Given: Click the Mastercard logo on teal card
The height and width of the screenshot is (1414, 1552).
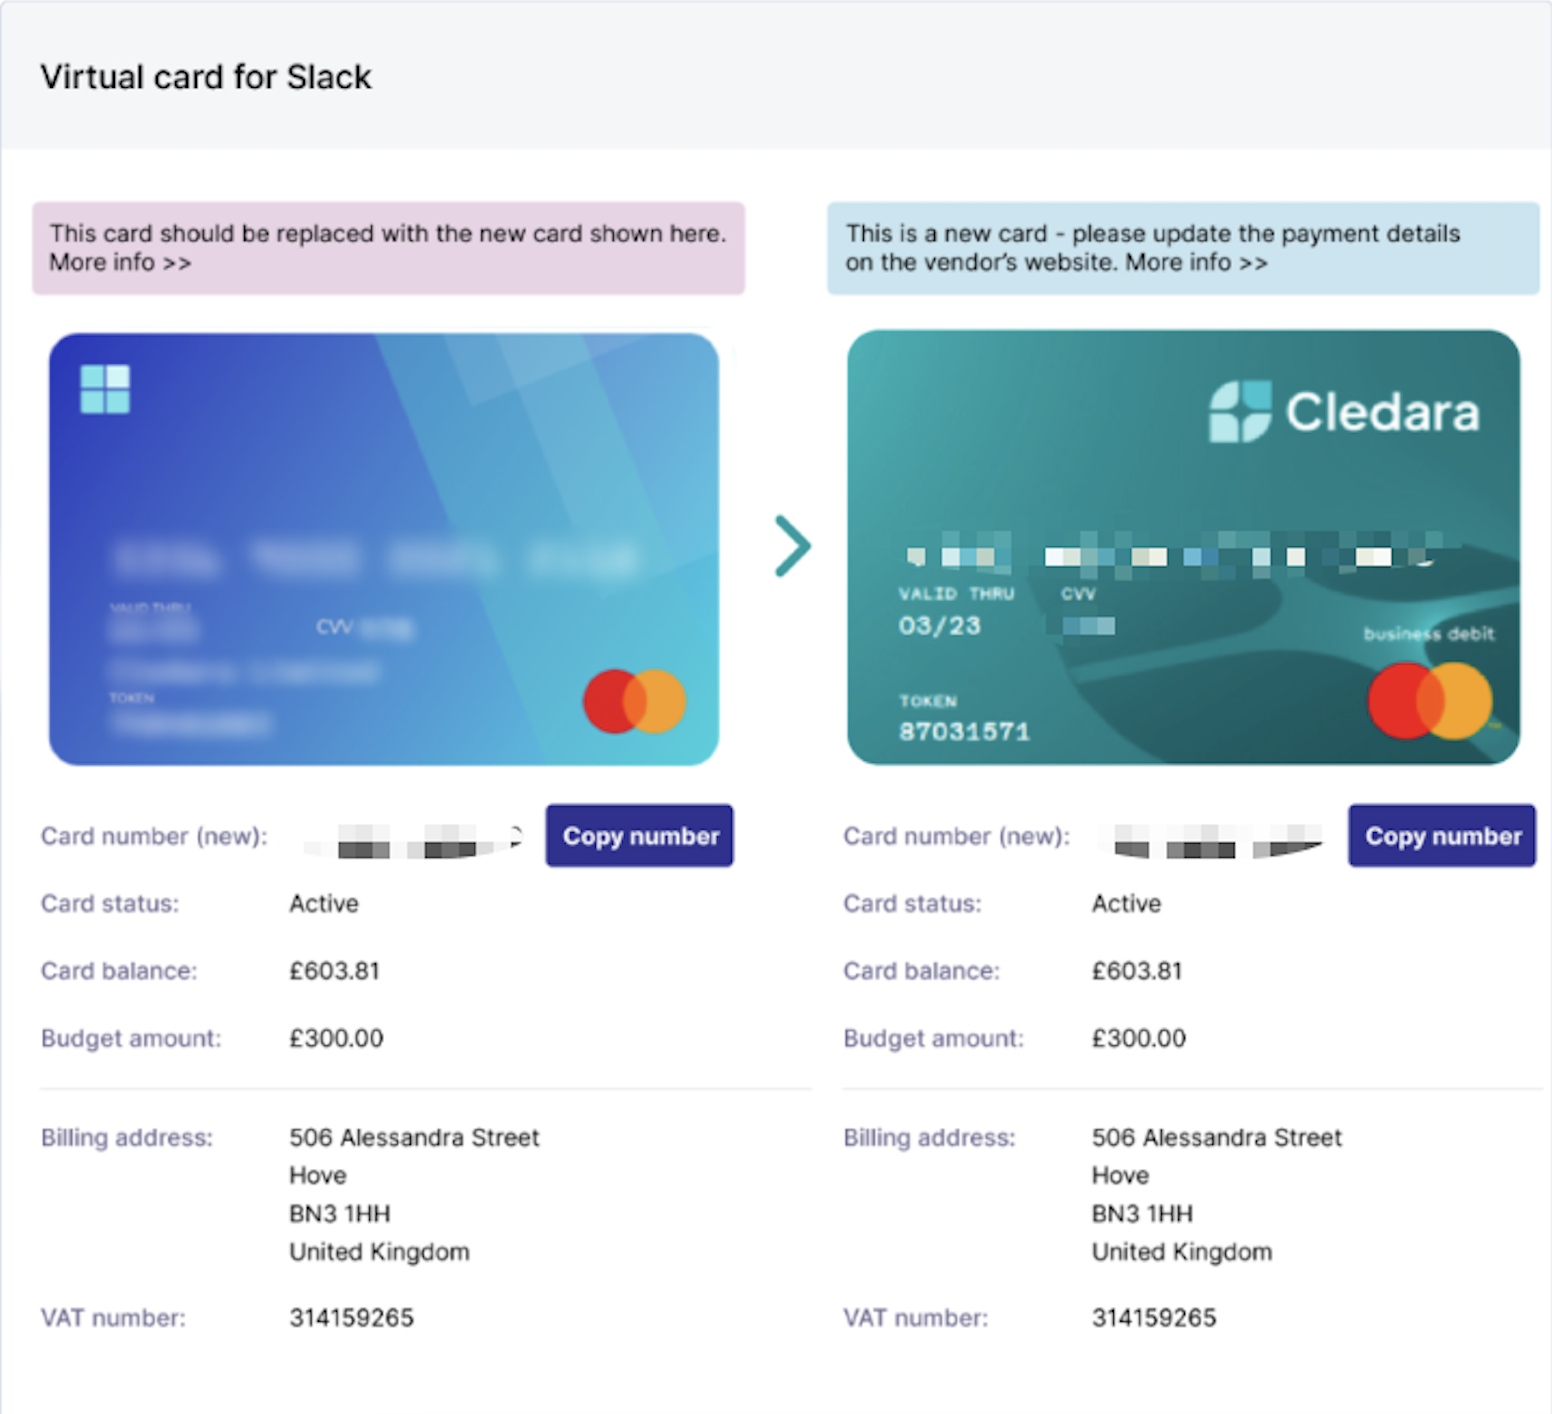Looking at the screenshot, I should 1430,700.
